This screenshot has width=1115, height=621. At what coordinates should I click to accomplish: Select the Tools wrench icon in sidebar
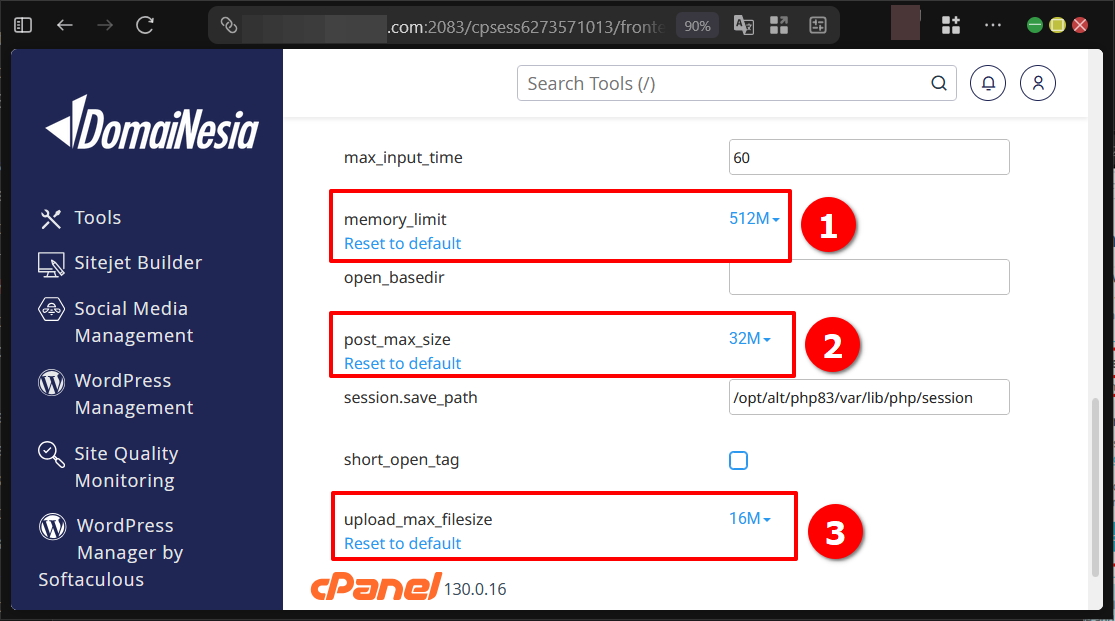51,217
